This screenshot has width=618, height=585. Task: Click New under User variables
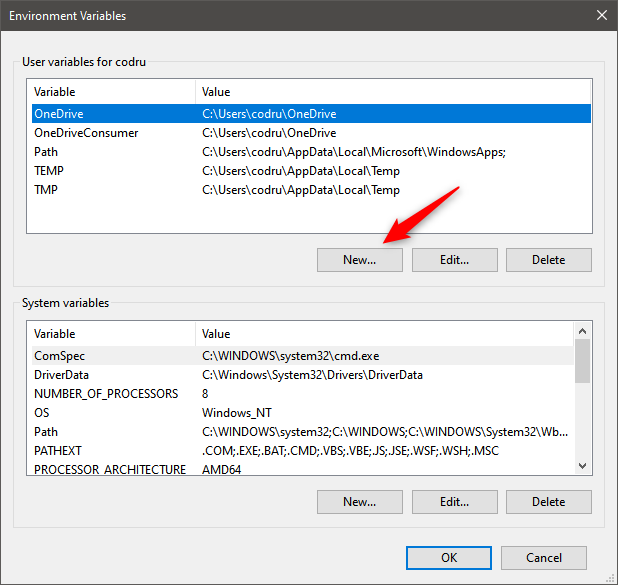359,259
